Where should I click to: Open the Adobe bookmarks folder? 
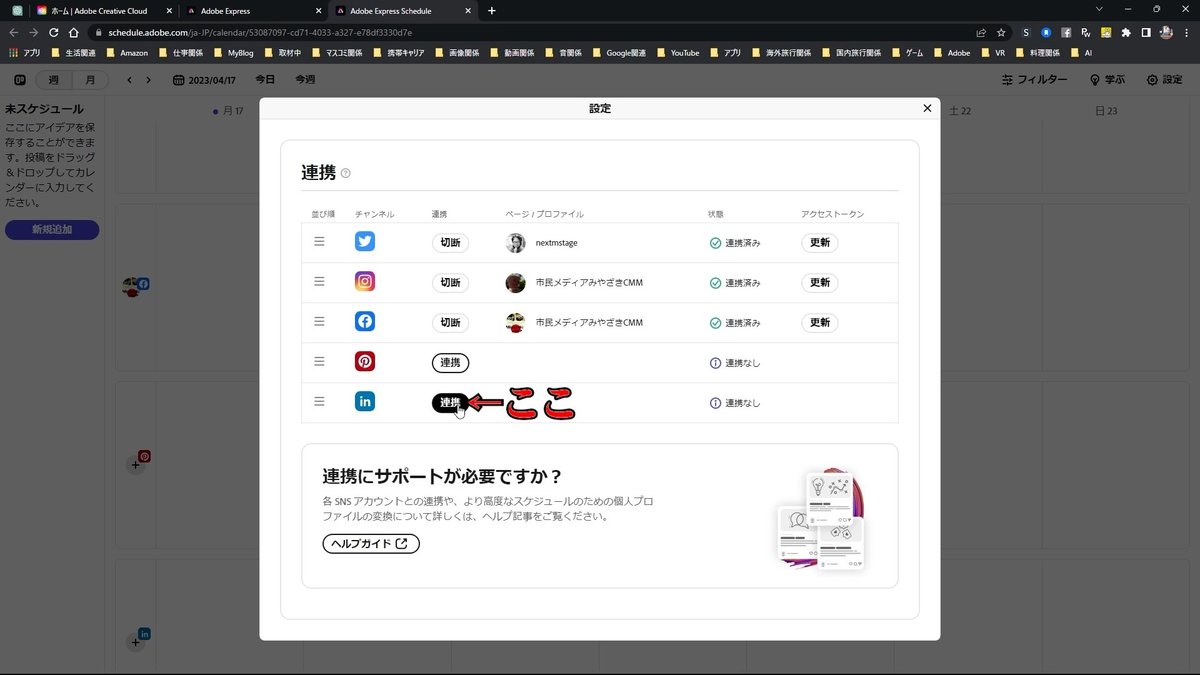click(951, 52)
